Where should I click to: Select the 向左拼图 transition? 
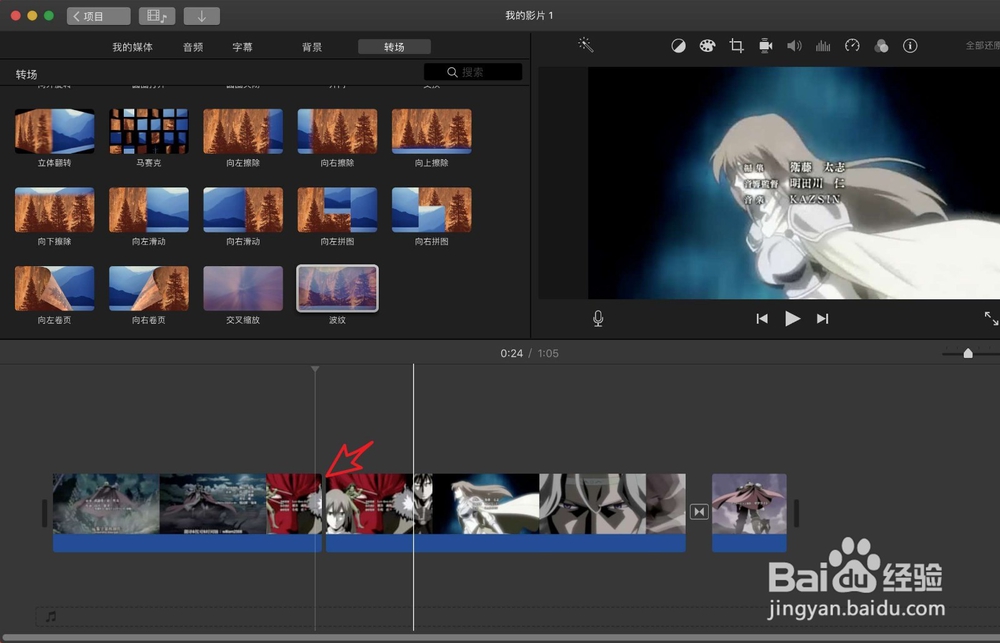[337, 210]
